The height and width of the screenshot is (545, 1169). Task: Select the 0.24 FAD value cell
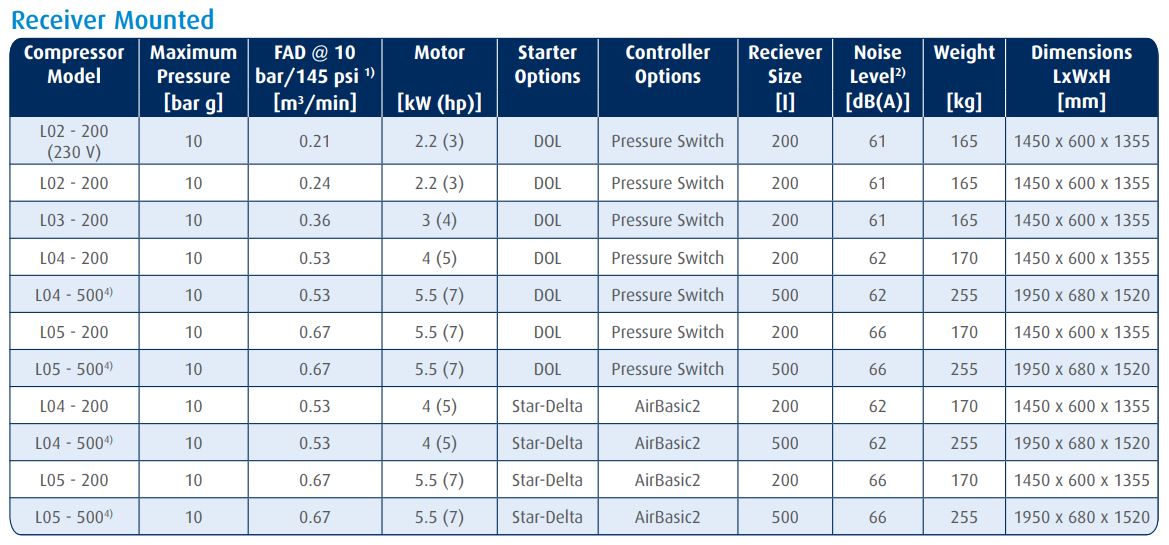click(315, 183)
